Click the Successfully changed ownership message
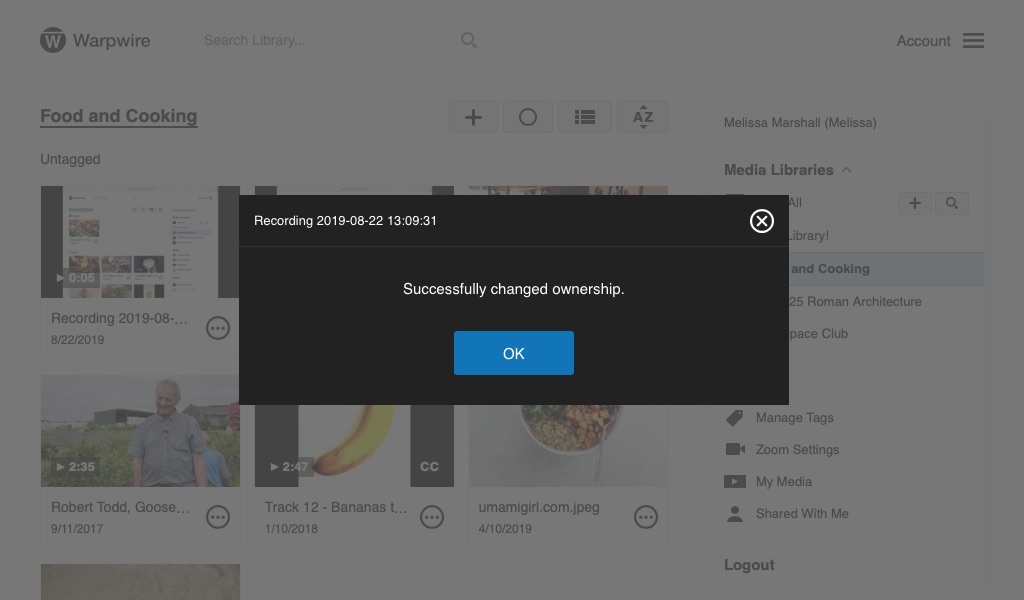 (513, 289)
